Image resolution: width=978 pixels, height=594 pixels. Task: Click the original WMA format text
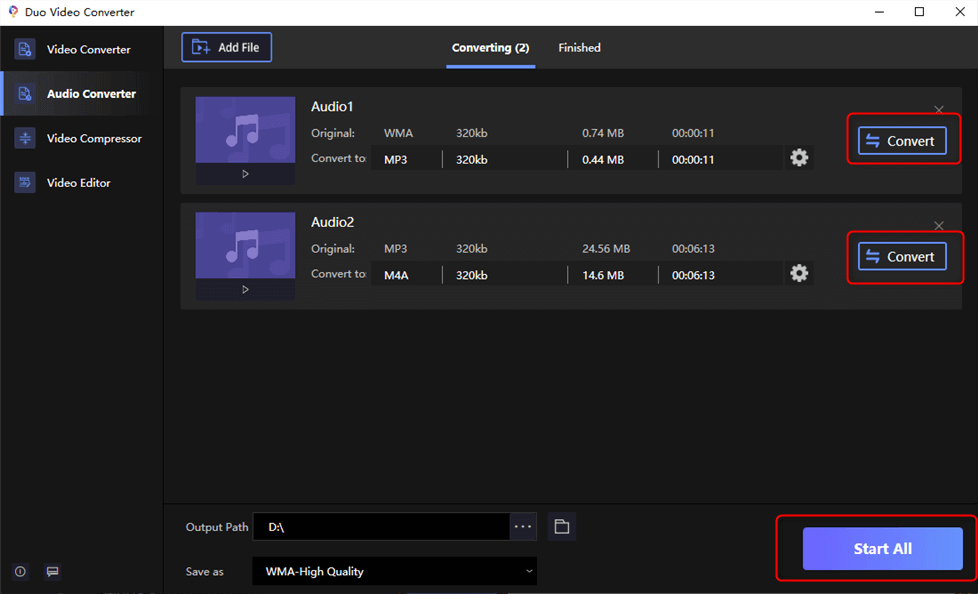tap(399, 134)
